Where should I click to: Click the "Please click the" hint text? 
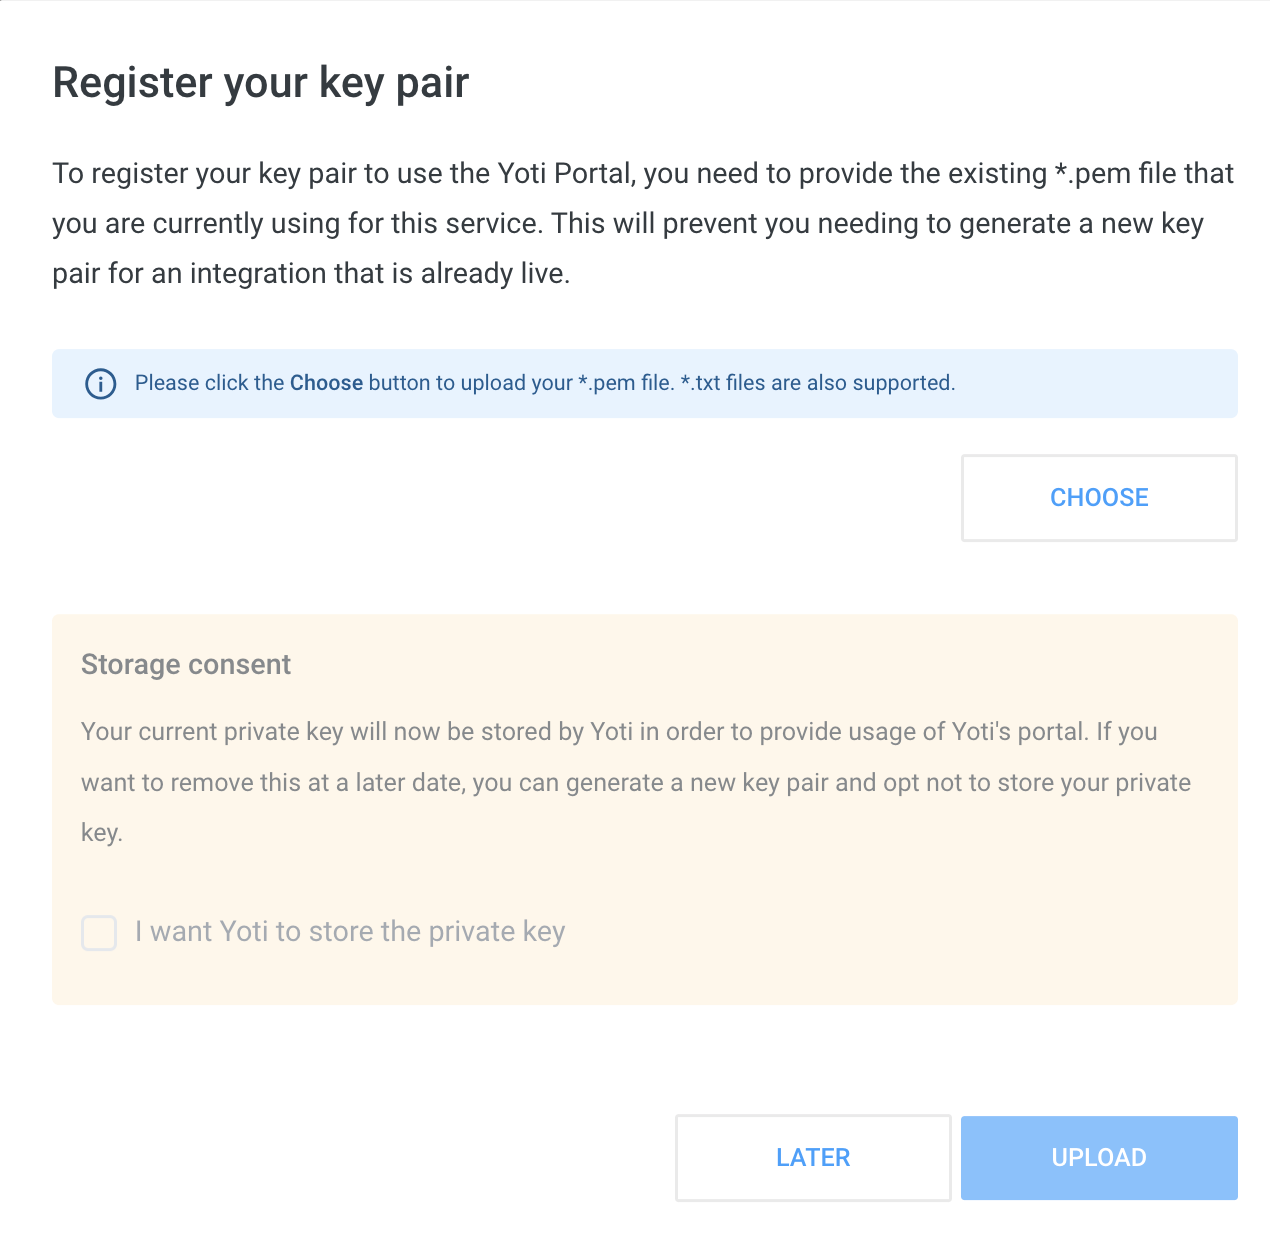tap(210, 383)
